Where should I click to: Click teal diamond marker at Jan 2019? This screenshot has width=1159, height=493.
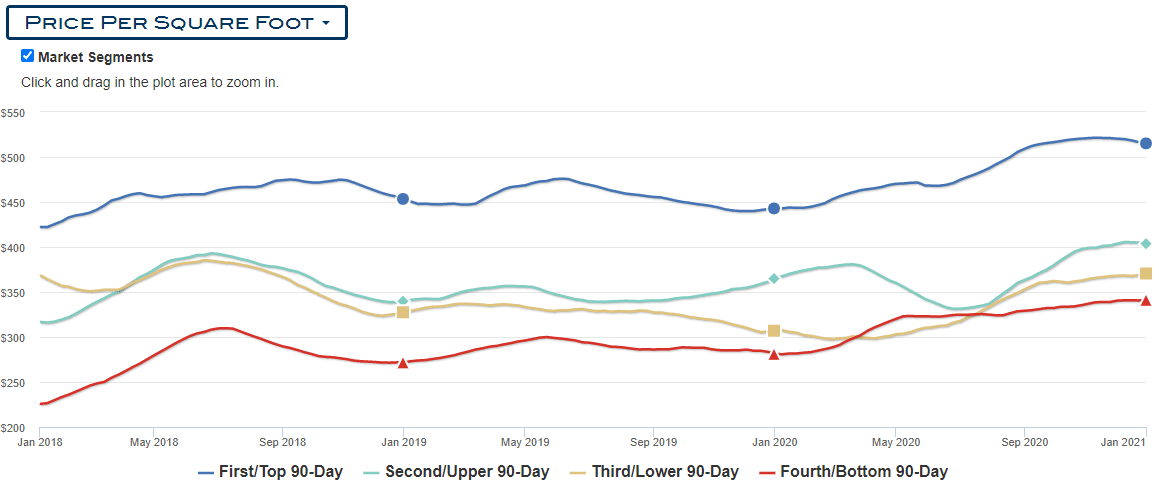(403, 301)
